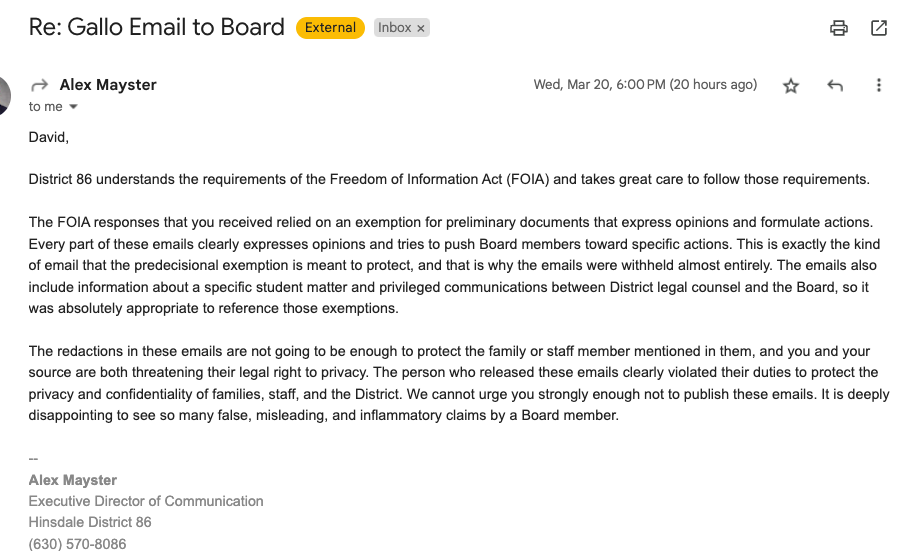The width and height of the screenshot is (906, 551).
Task: Click the Inbox label tag
Action: (x=395, y=28)
